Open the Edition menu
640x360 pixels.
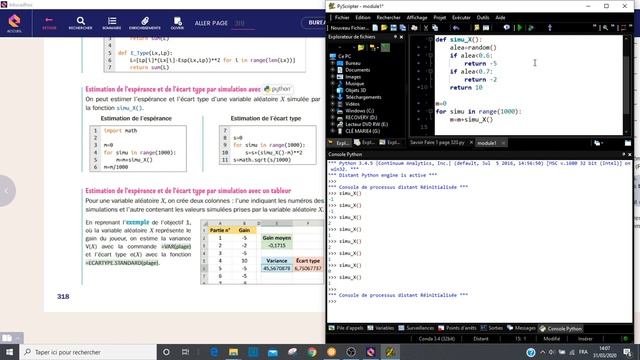[x=363, y=18]
